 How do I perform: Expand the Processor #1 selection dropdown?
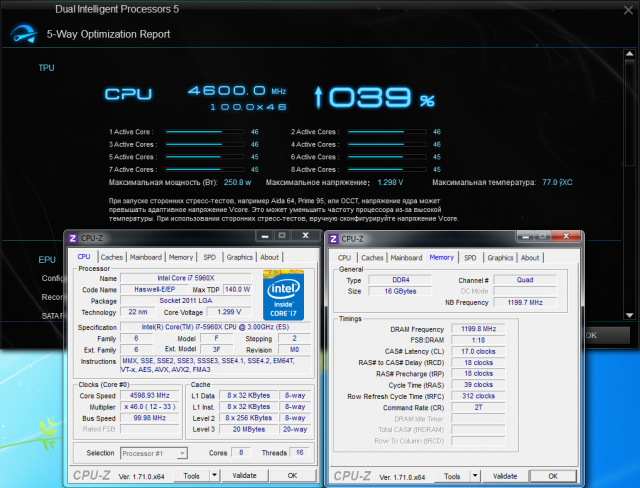click(182, 453)
